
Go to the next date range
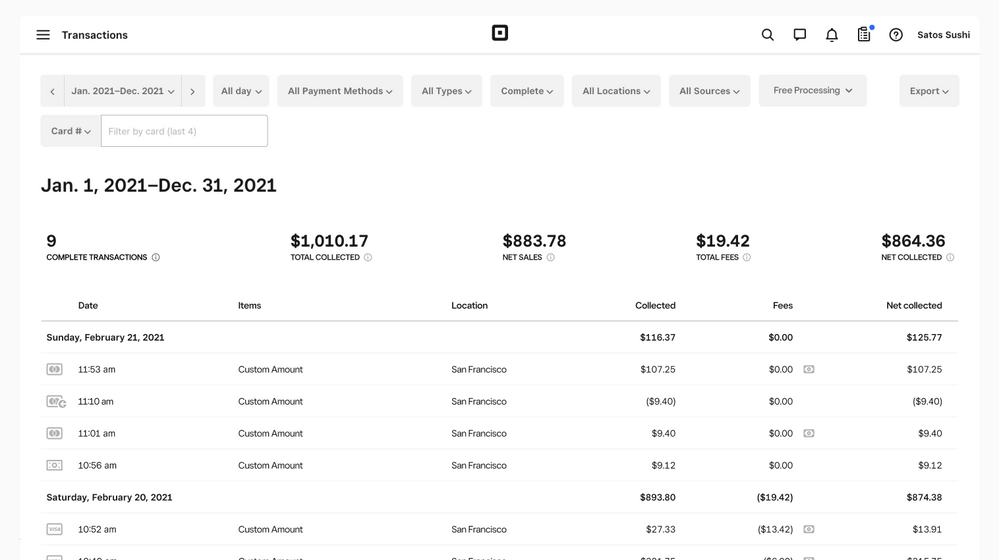(x=193, y=91)
